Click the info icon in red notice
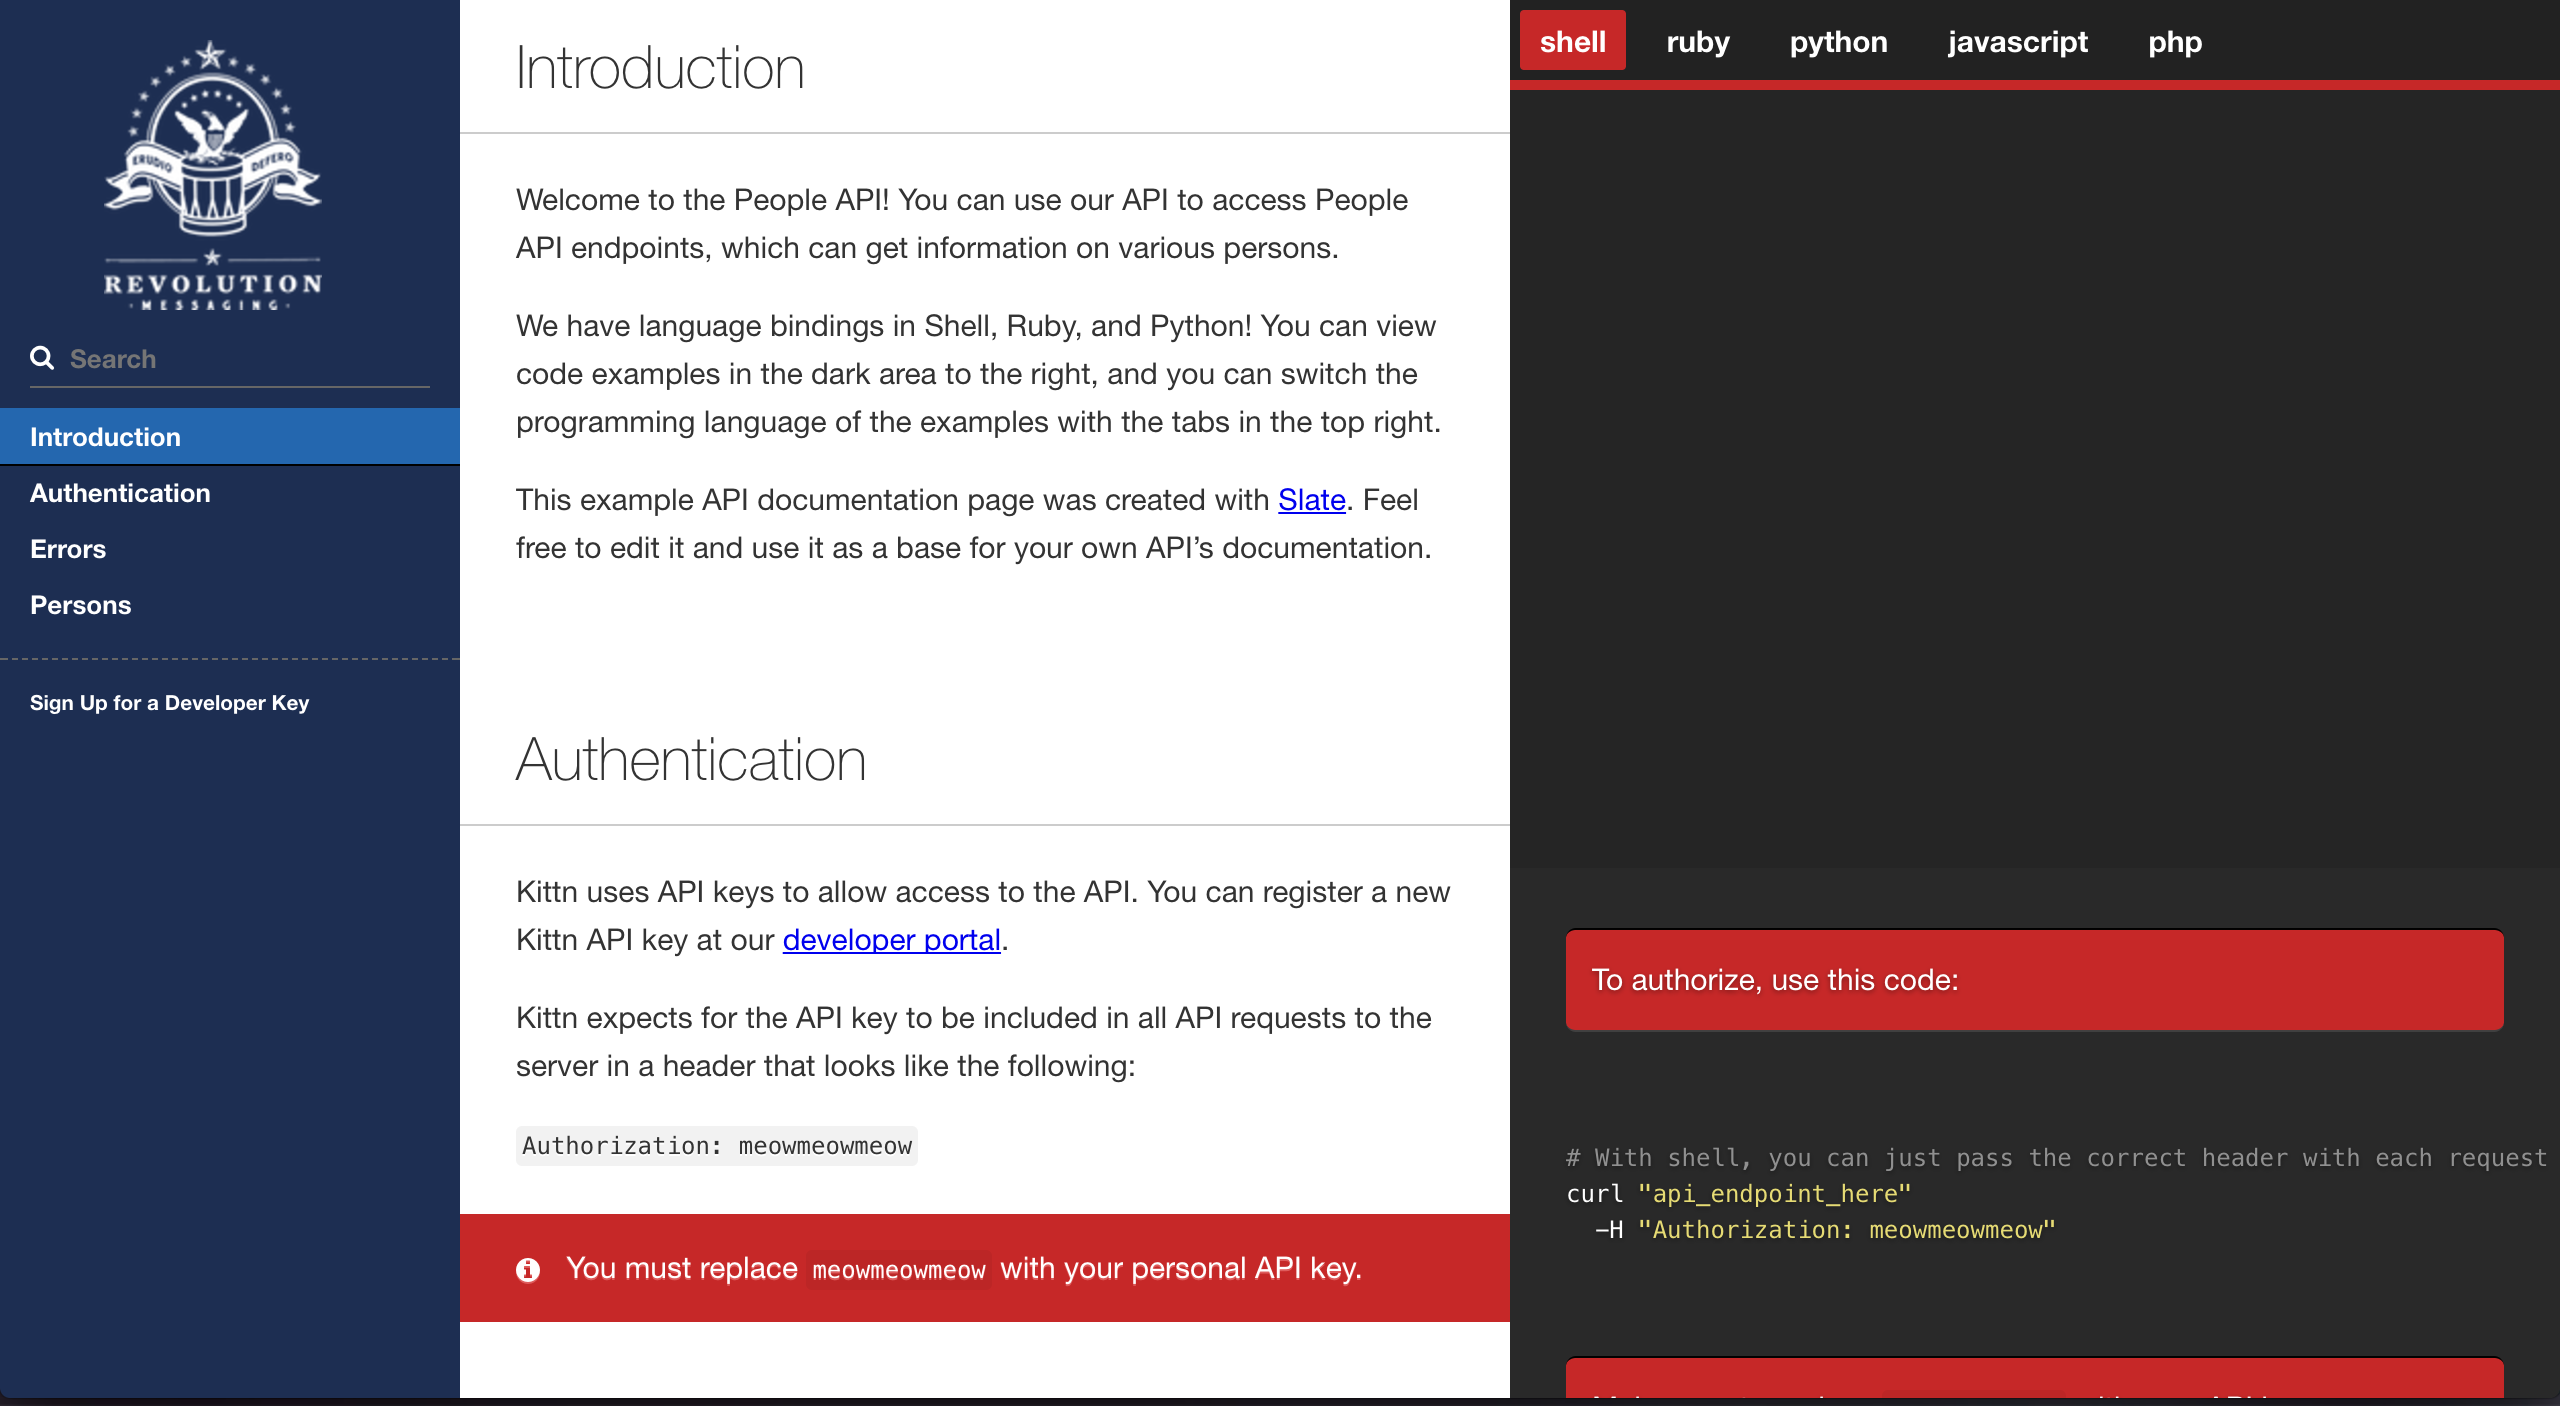 pyautogui.click(x=528, y=1269)
